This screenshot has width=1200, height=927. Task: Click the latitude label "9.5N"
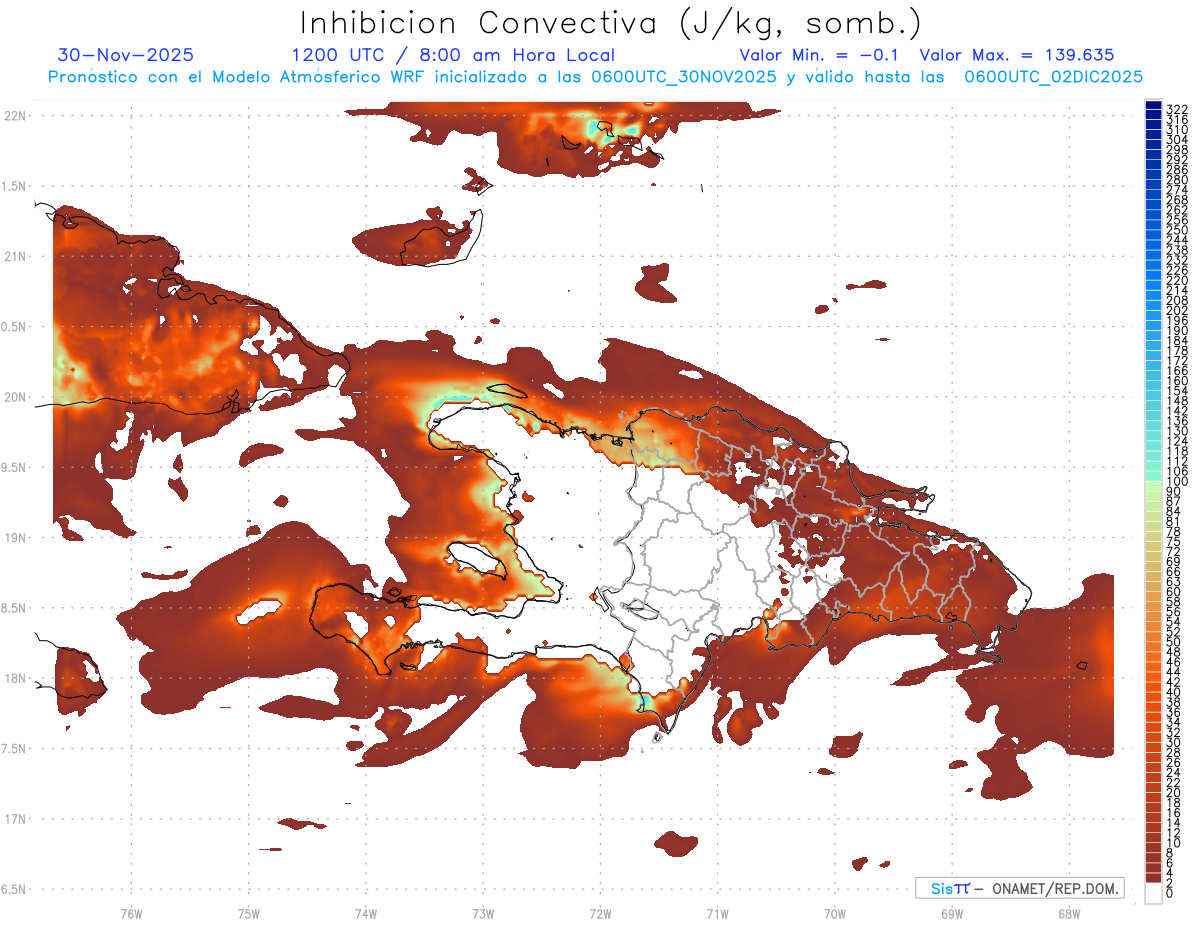pos(14,467)
